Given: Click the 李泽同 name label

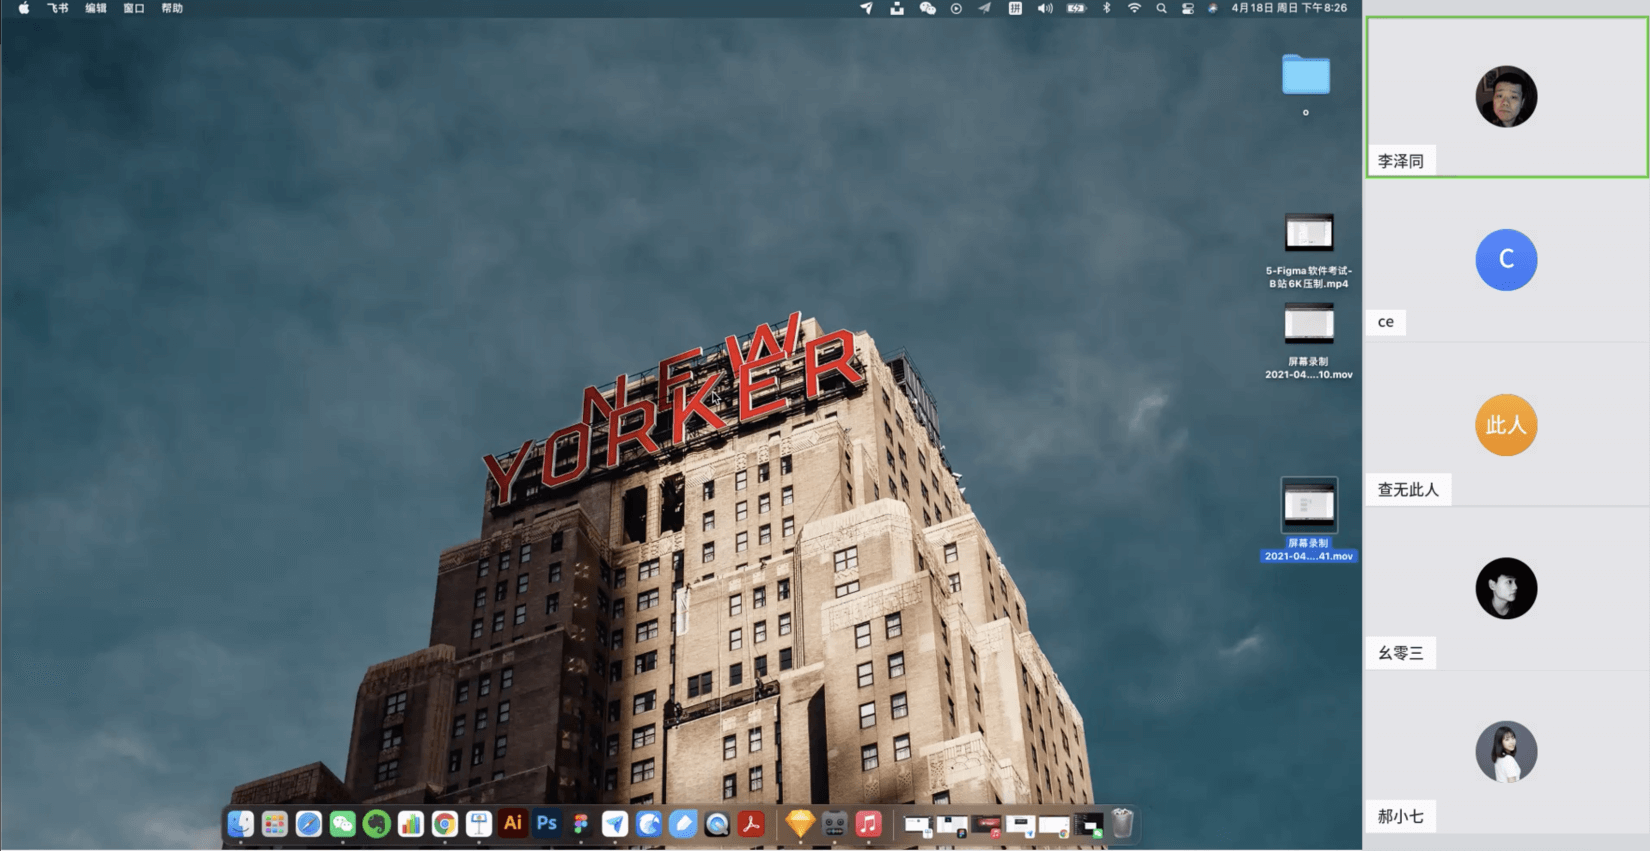Looking at the screenshot, I should pyautogui.click(x=1401, y=161).
